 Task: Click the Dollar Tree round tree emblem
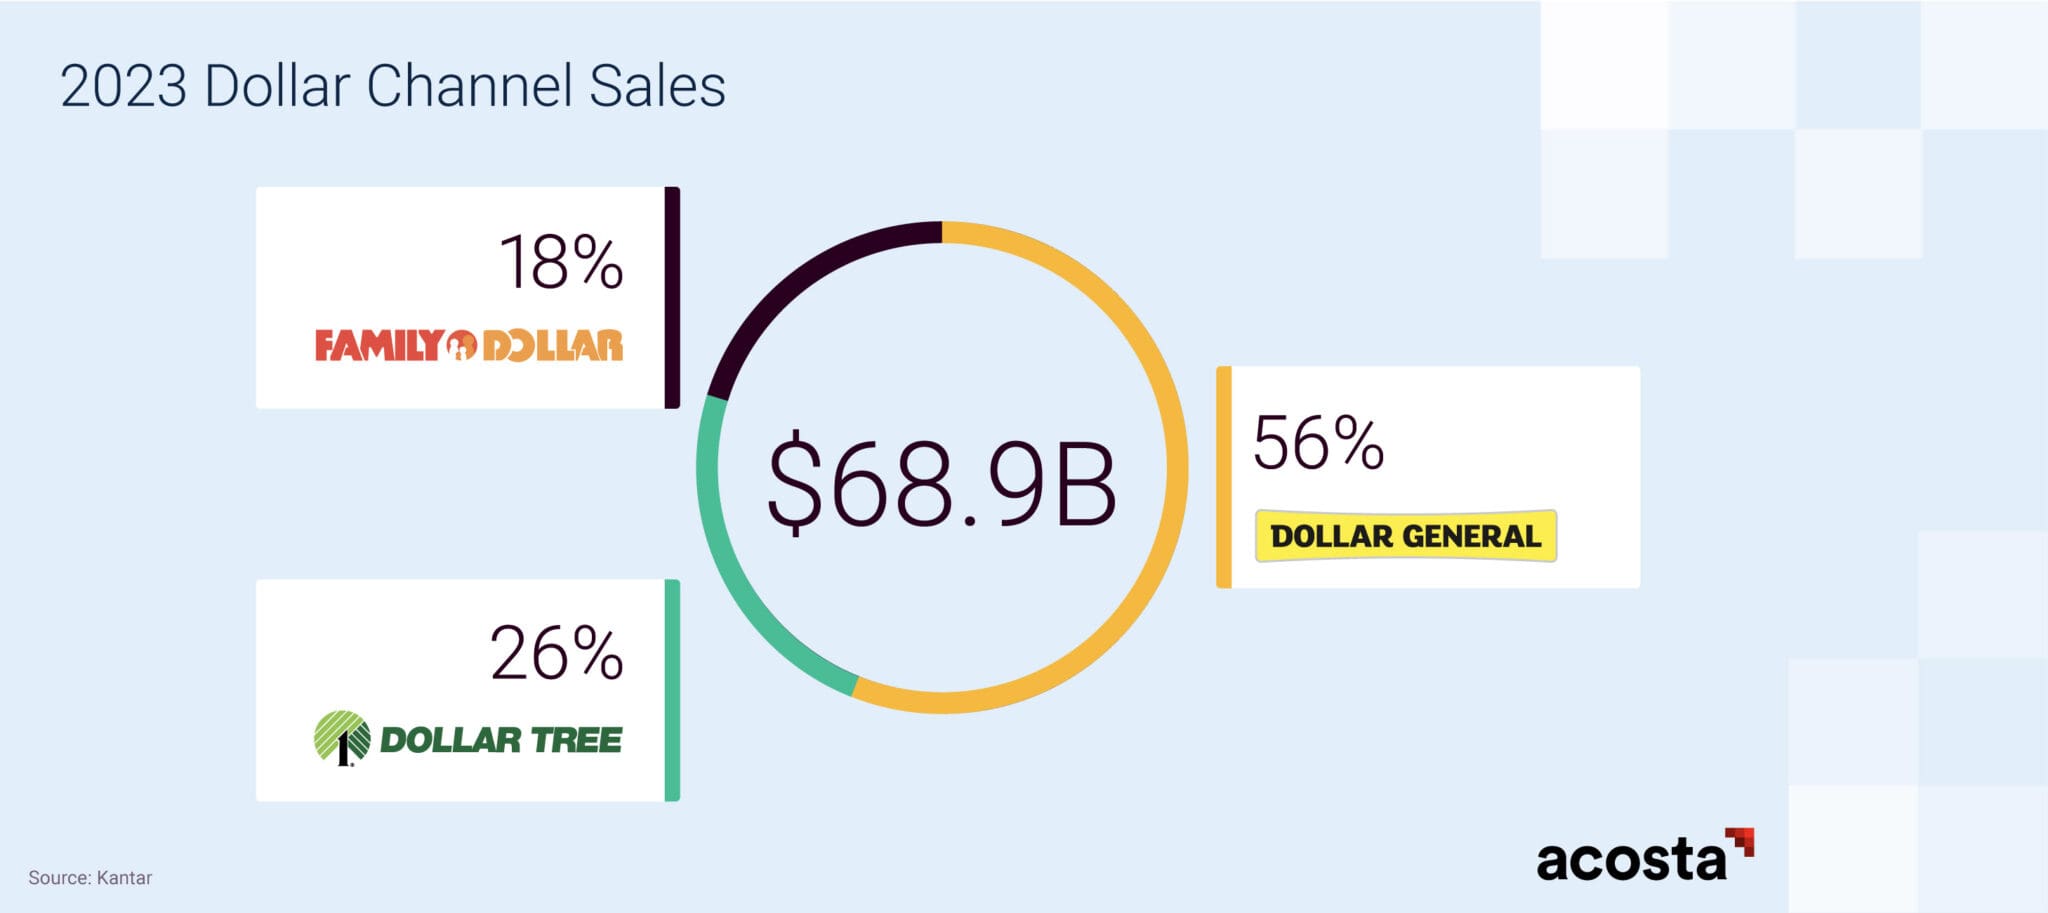click(342, 738)
